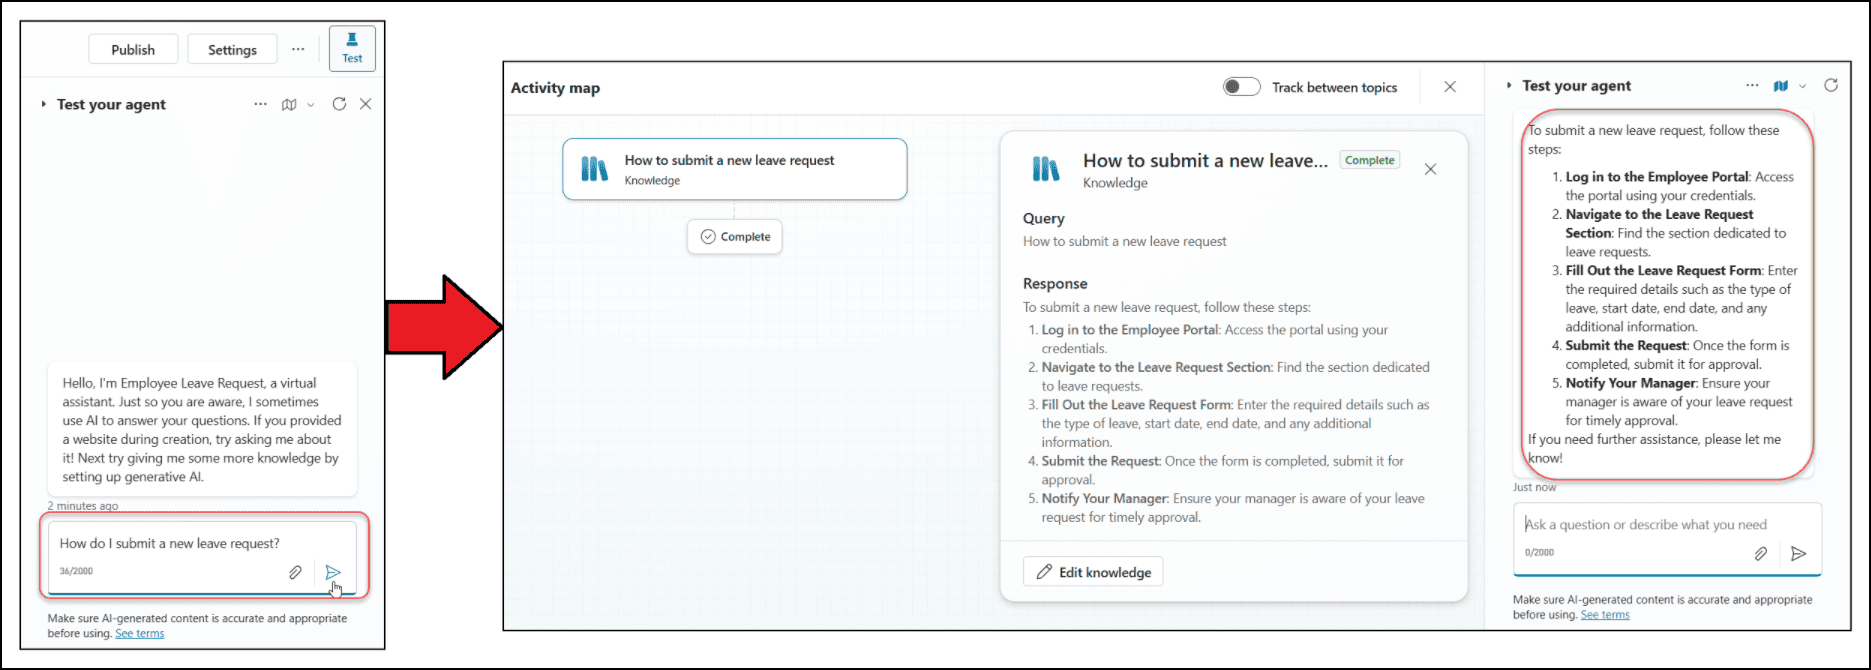Click highlighted map icon in right panel

[x=1780, y=86]
